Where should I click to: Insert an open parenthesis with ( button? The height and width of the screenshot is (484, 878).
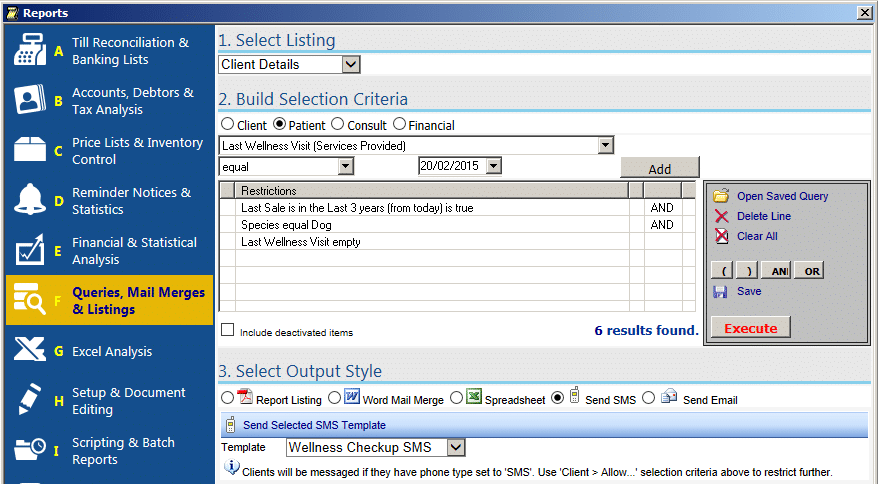723,271
